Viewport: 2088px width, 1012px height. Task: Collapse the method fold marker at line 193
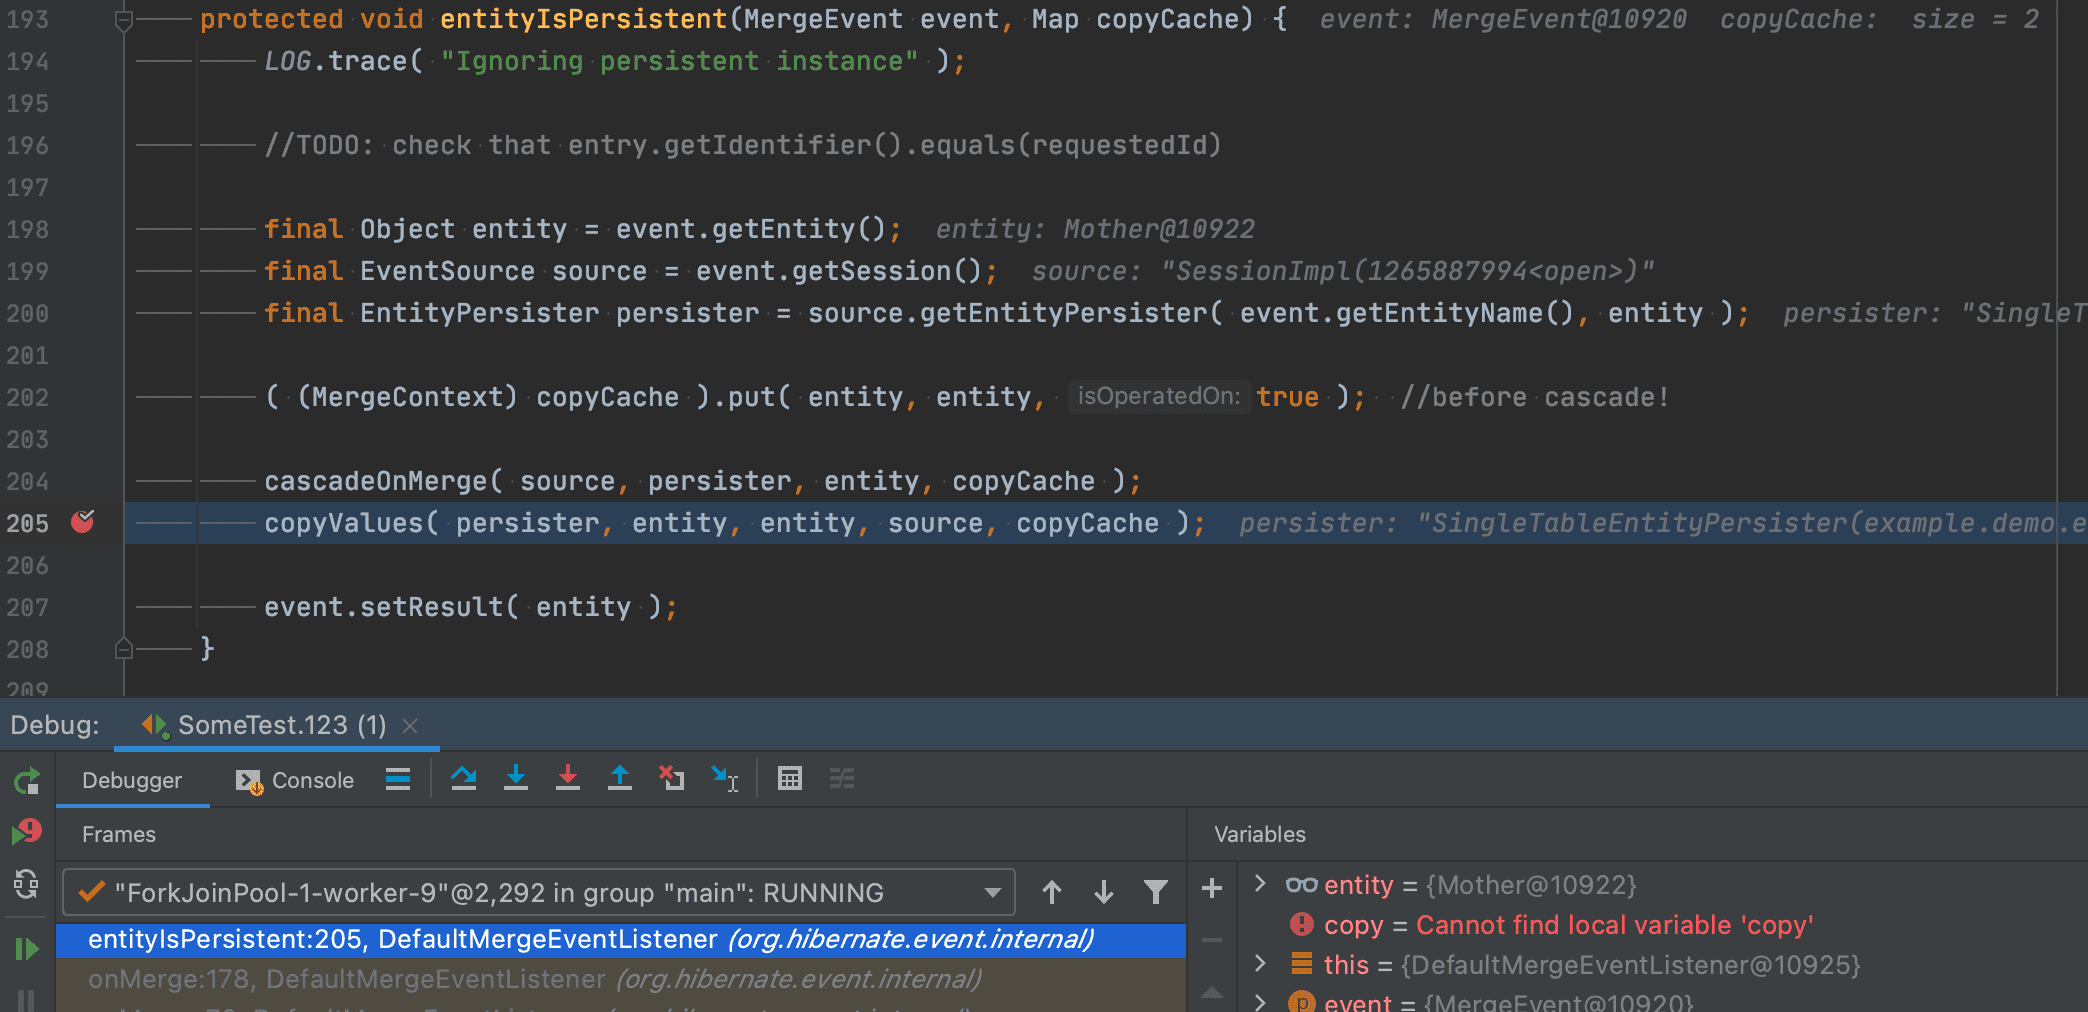pos(124,20)
